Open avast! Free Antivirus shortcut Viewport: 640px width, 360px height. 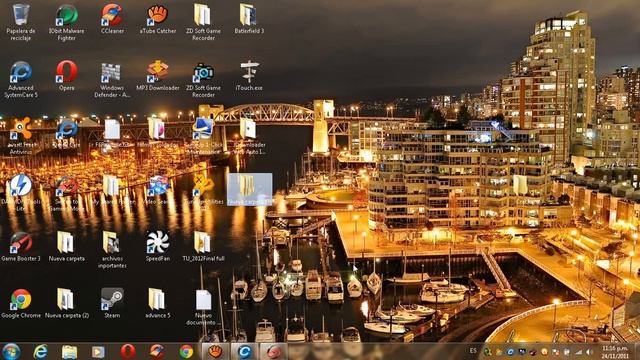click(x=21, y=136)
